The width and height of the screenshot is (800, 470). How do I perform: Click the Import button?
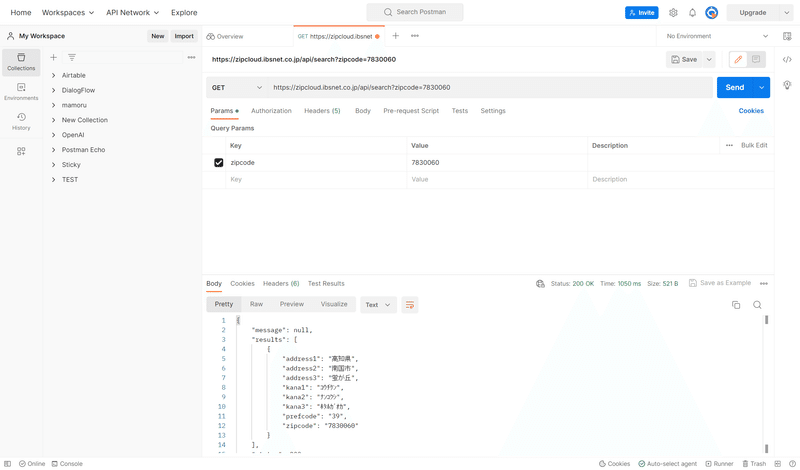184,36
